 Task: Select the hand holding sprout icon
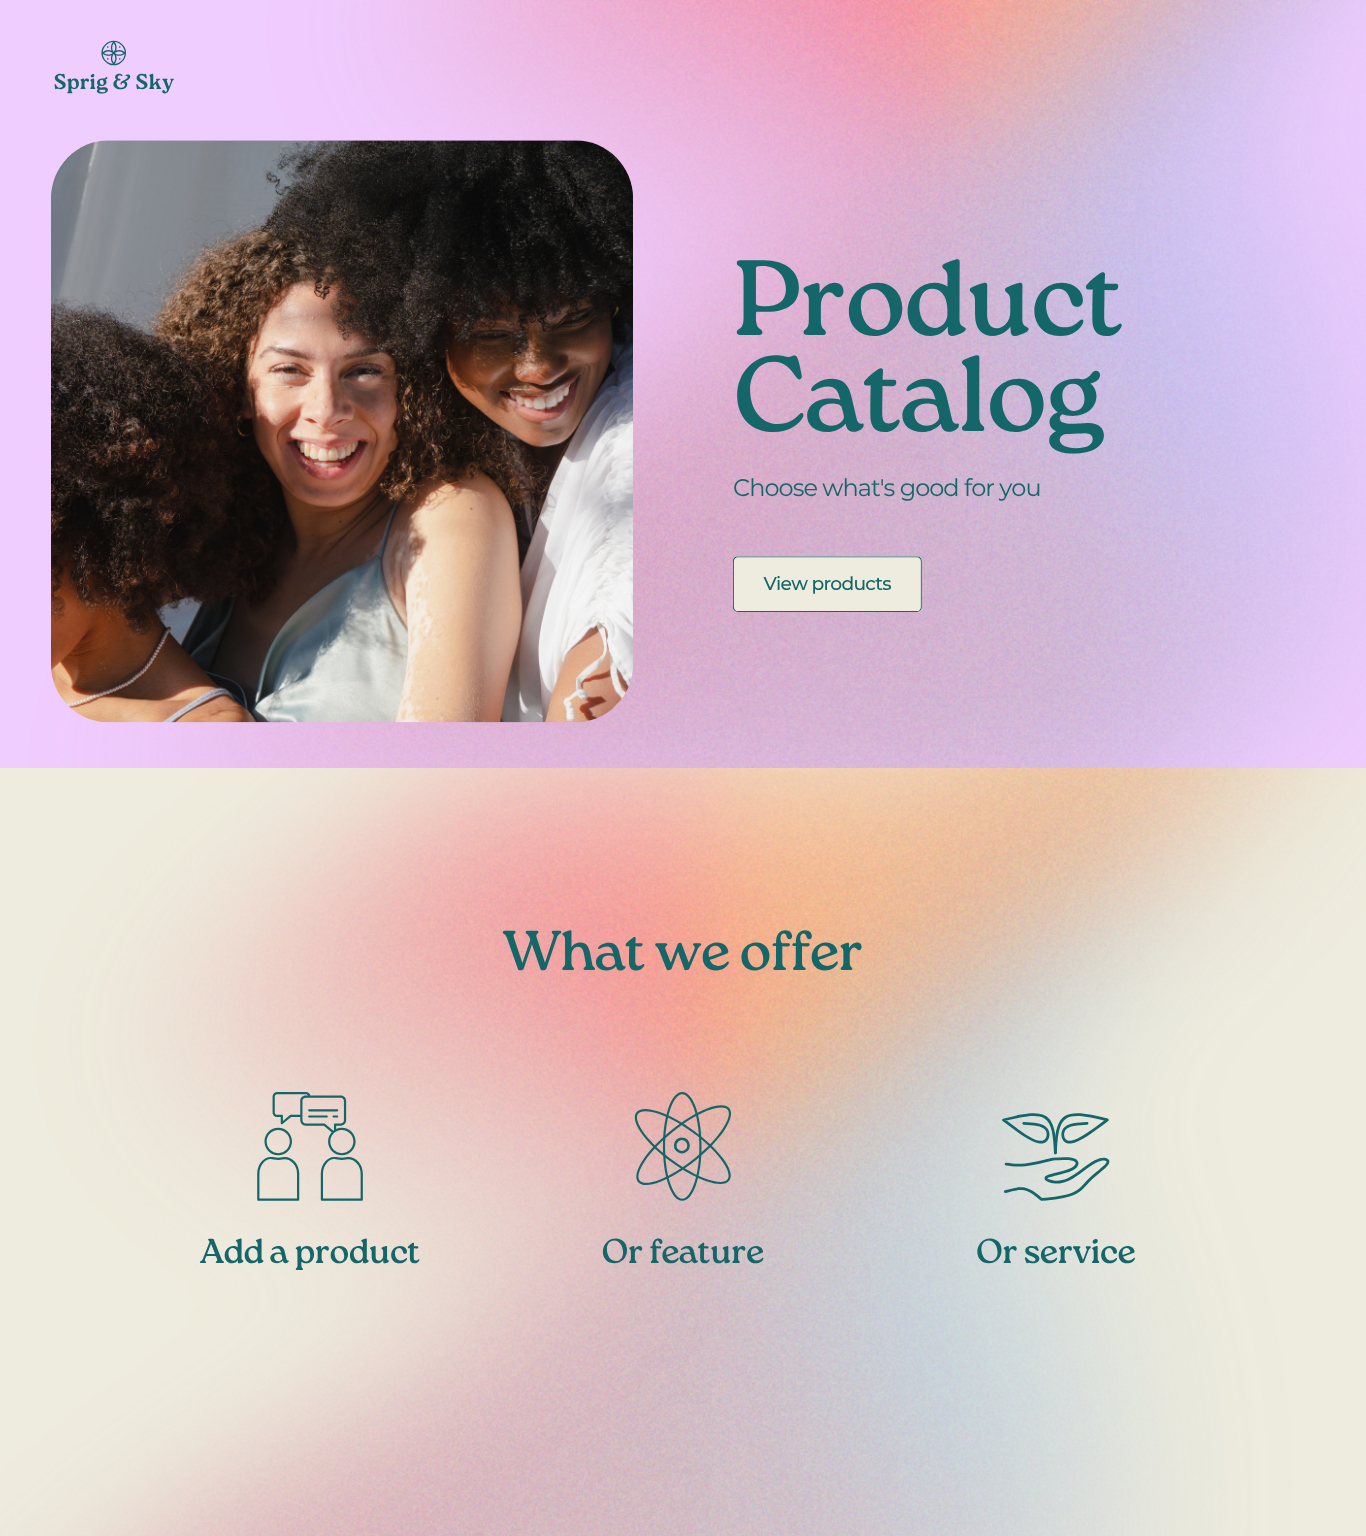pos(1056,1156)
